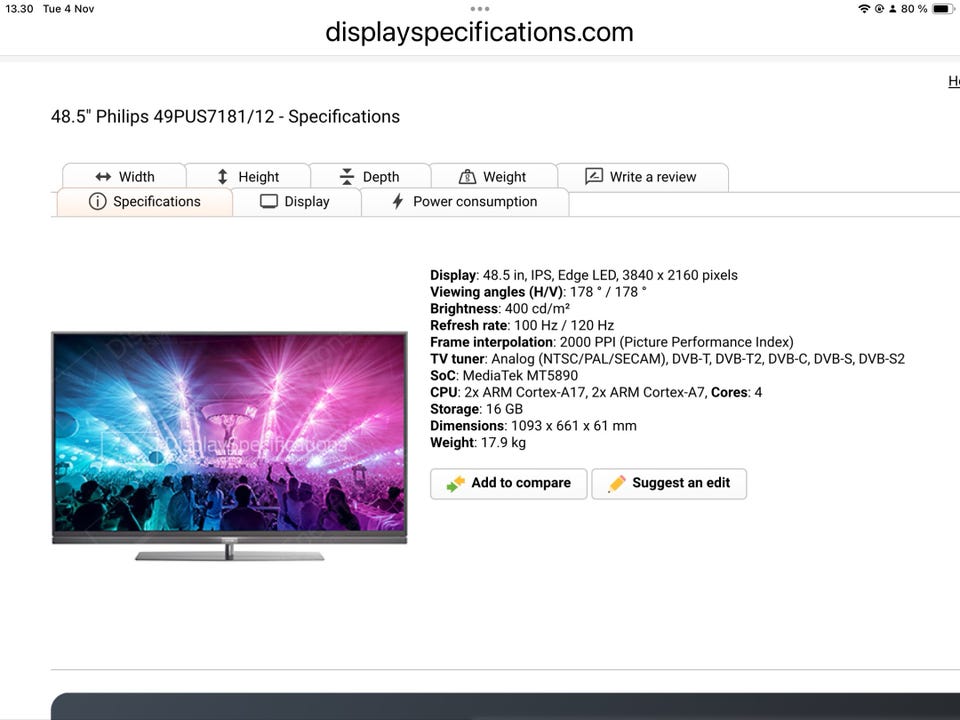960x720 pixels.
Task: Open the Write a review tab
Action: pos(642,176)
